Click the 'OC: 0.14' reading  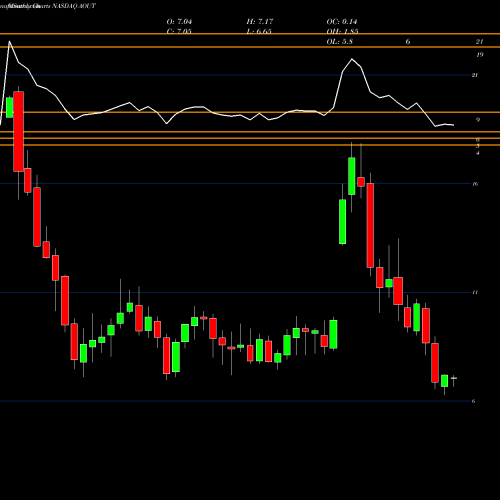pyautogui.click(x=342, y=22)
